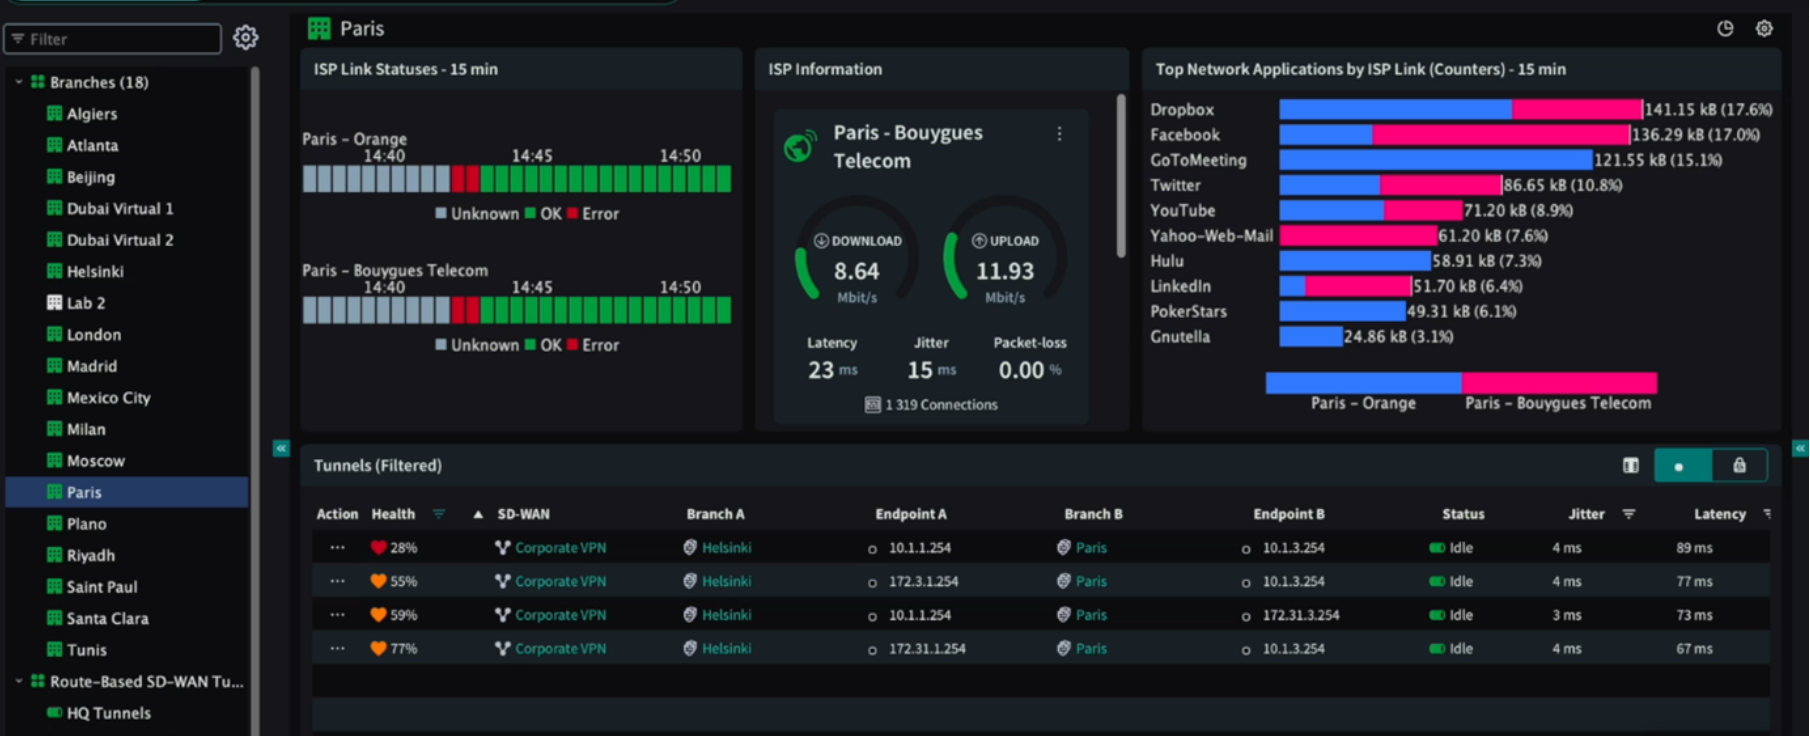
Task: Click the Health column filter icon
Action: click(x=438, y=514)
